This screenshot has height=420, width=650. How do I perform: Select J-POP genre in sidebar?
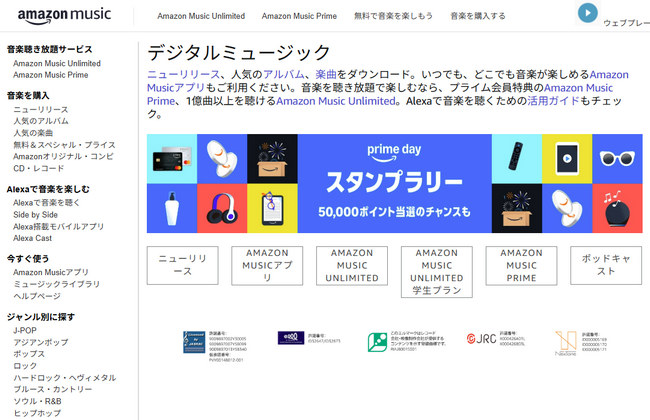pyautogui.click(x=24, y=330)
